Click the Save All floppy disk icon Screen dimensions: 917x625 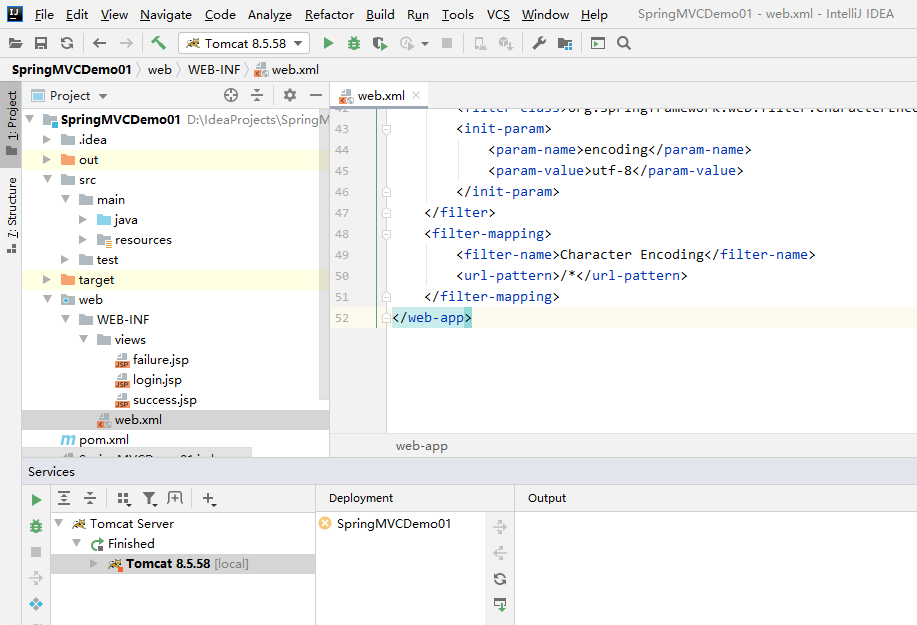pos(41,43)
